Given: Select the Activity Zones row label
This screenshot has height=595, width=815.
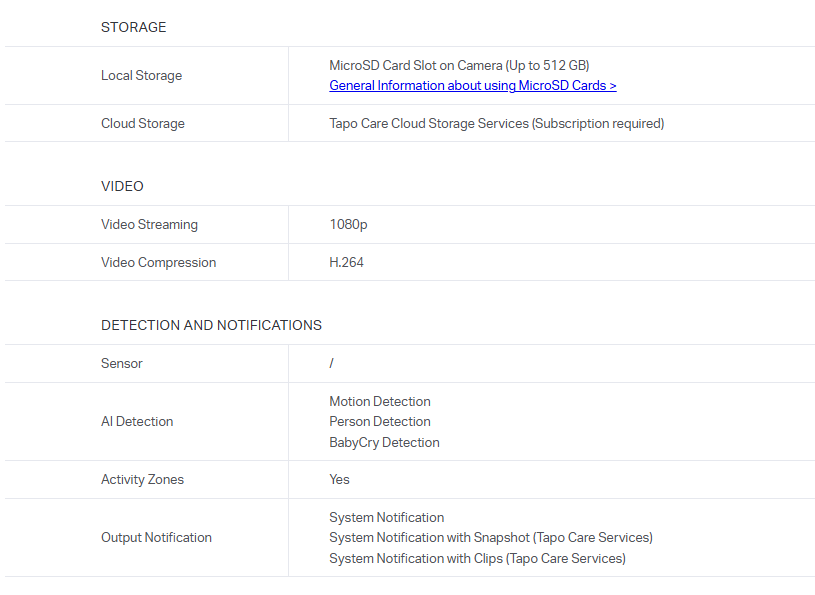Looking at the screenshot, I should 142,480.
